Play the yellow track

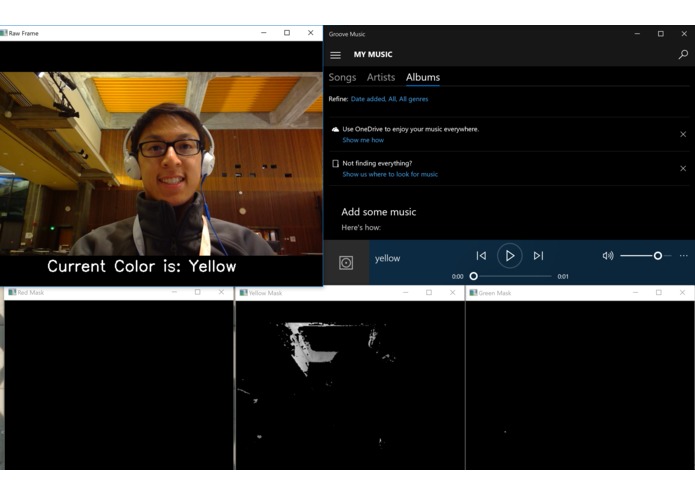click(510, 256)
